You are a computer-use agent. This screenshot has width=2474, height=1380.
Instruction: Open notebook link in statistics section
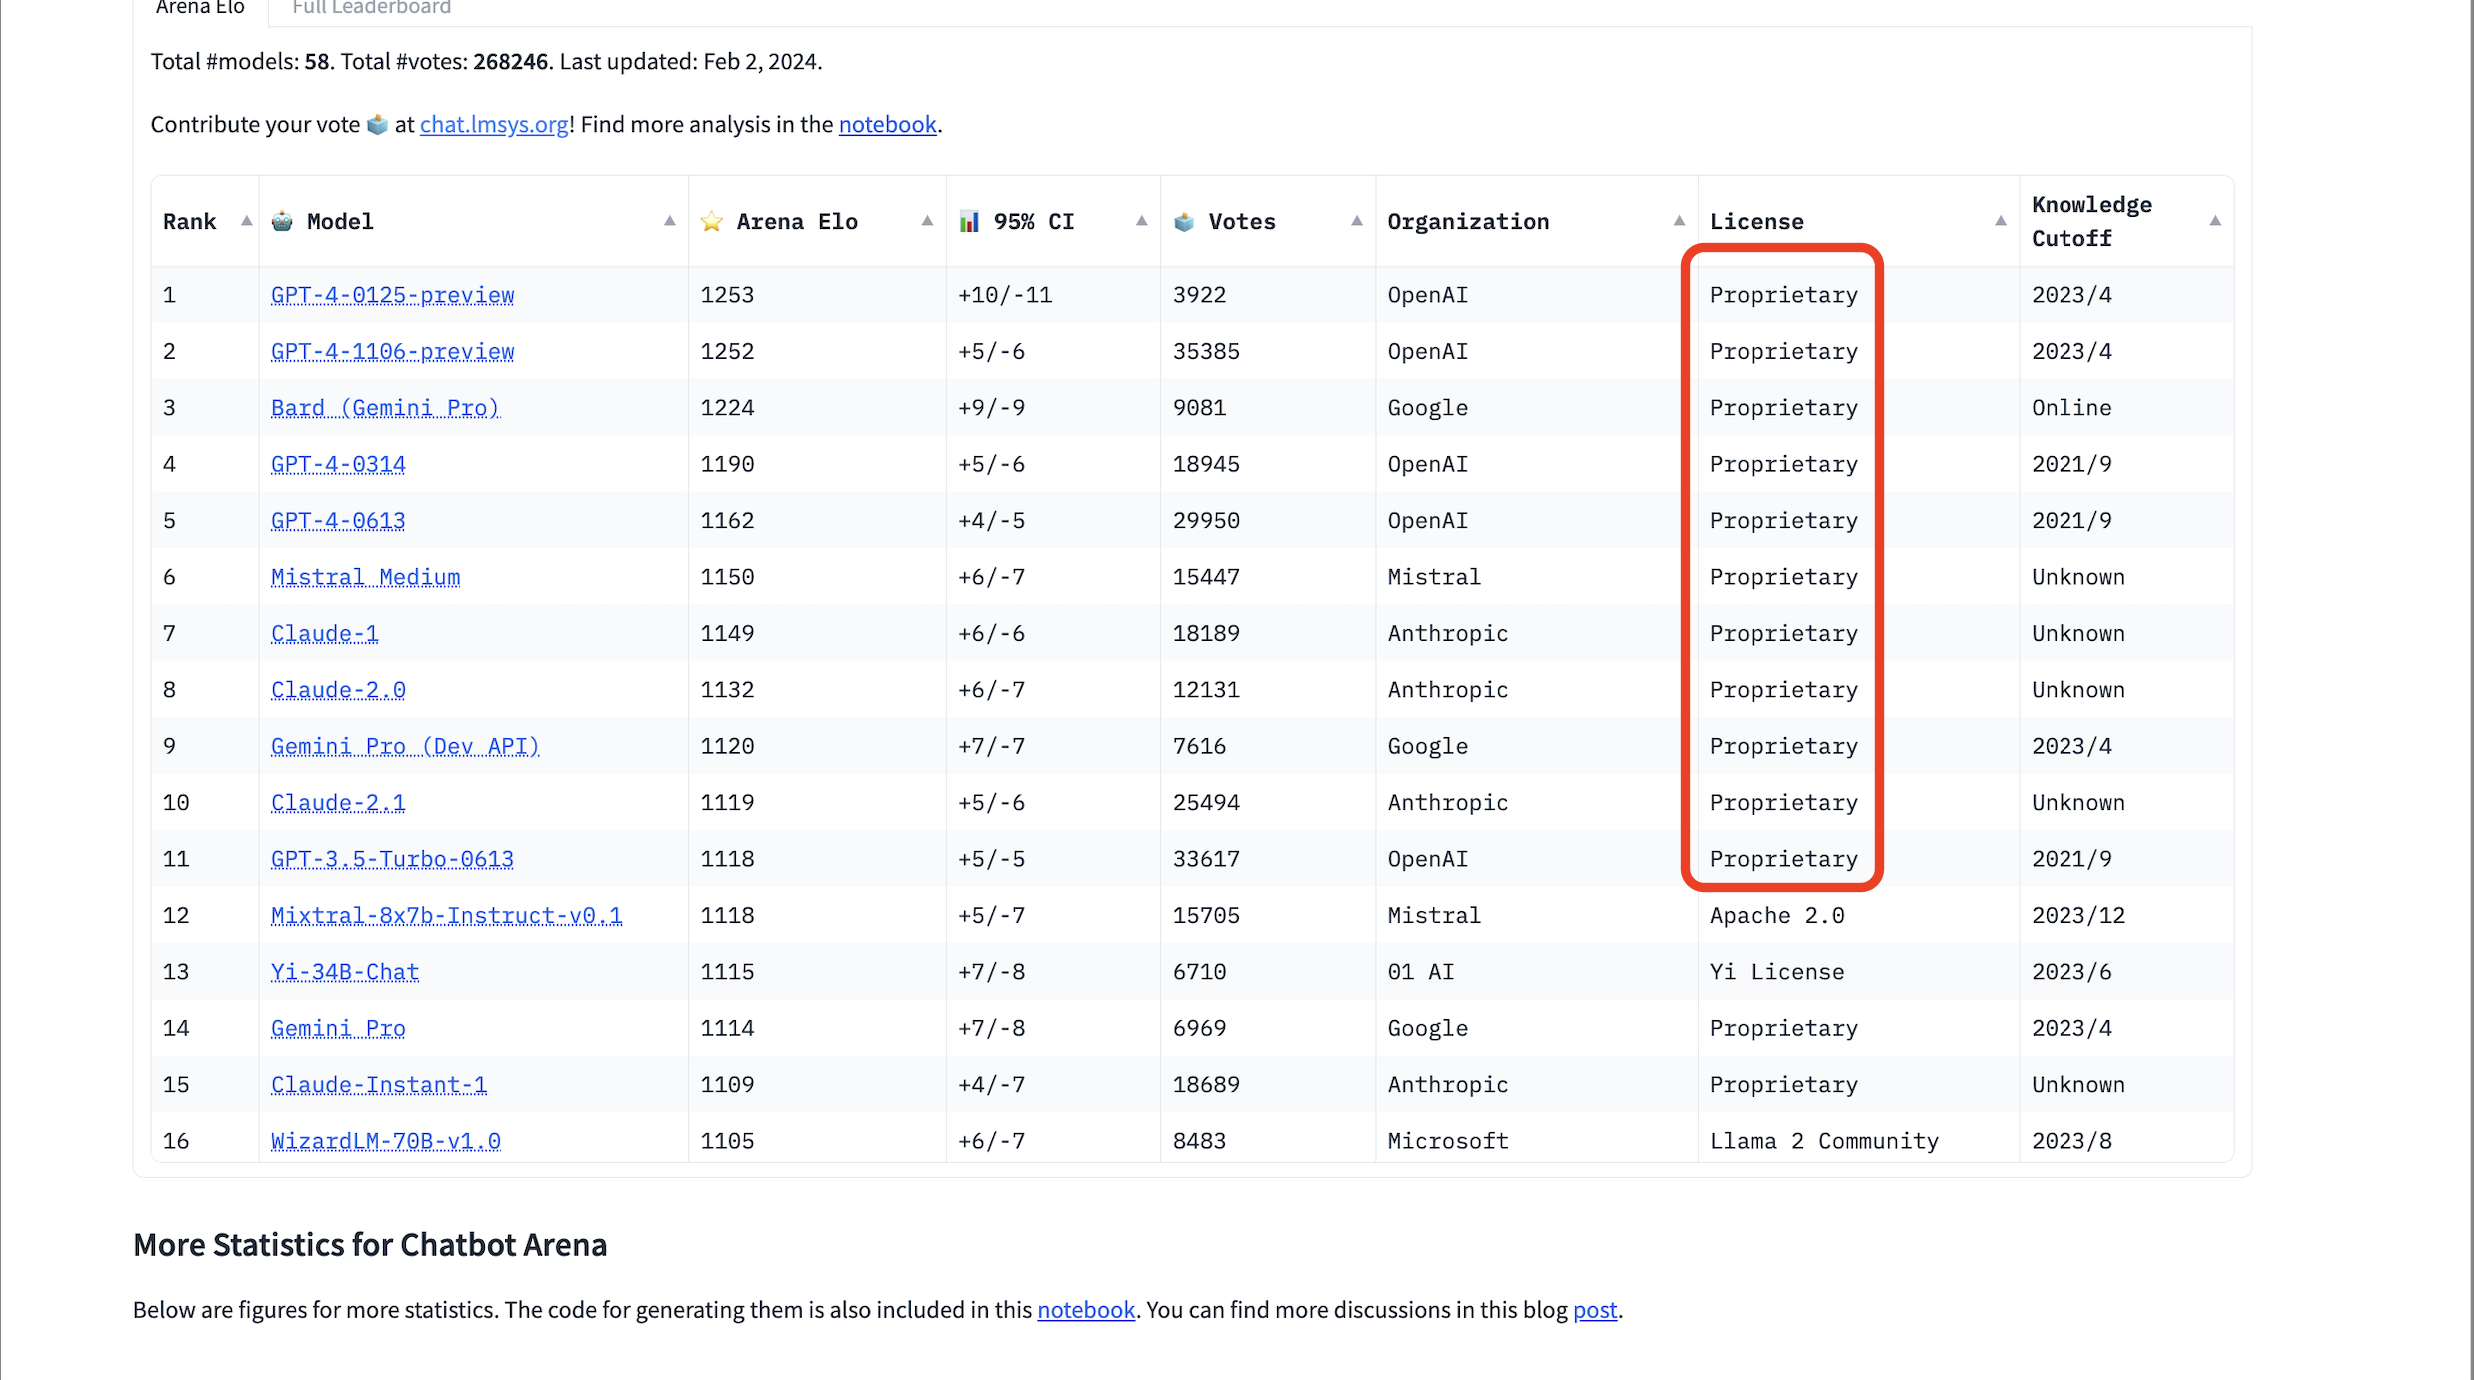point(1085,1310)
